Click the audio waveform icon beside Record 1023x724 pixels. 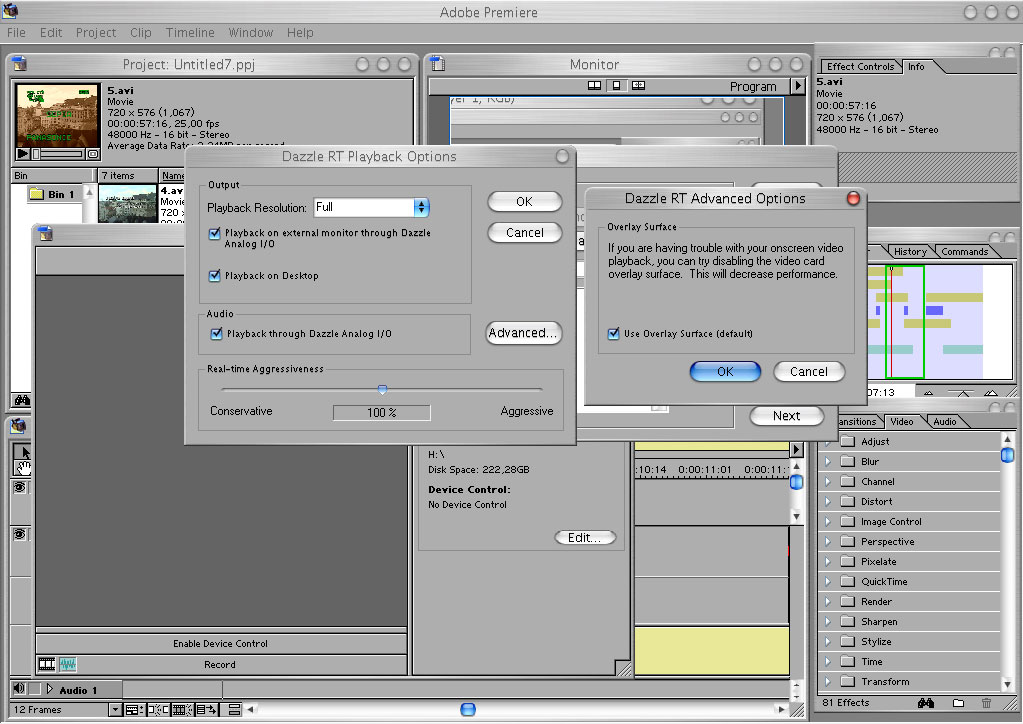click(68, 664)
